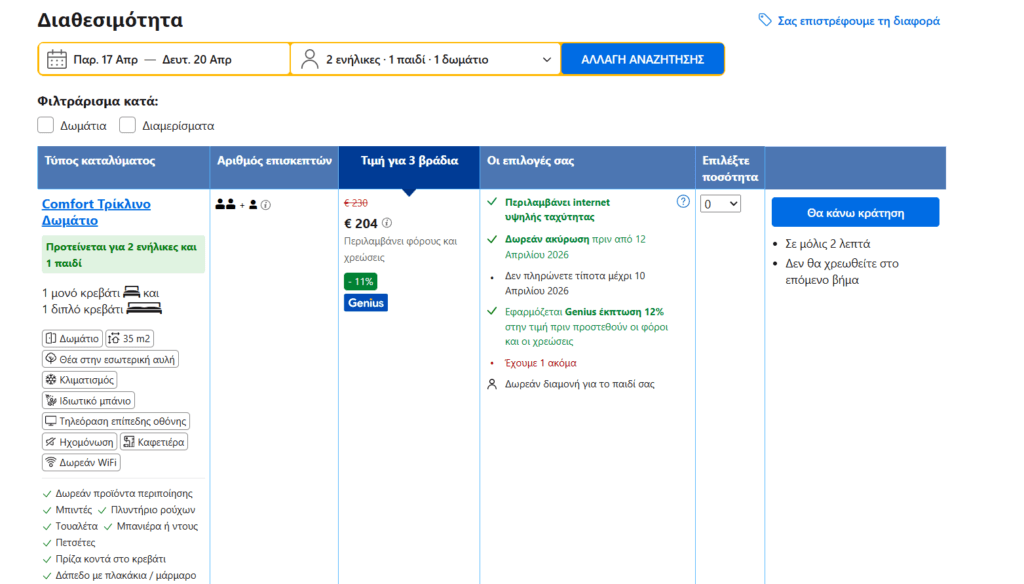Click the Τιμή για 3 βράδια column header

click(x=409, y=161)
